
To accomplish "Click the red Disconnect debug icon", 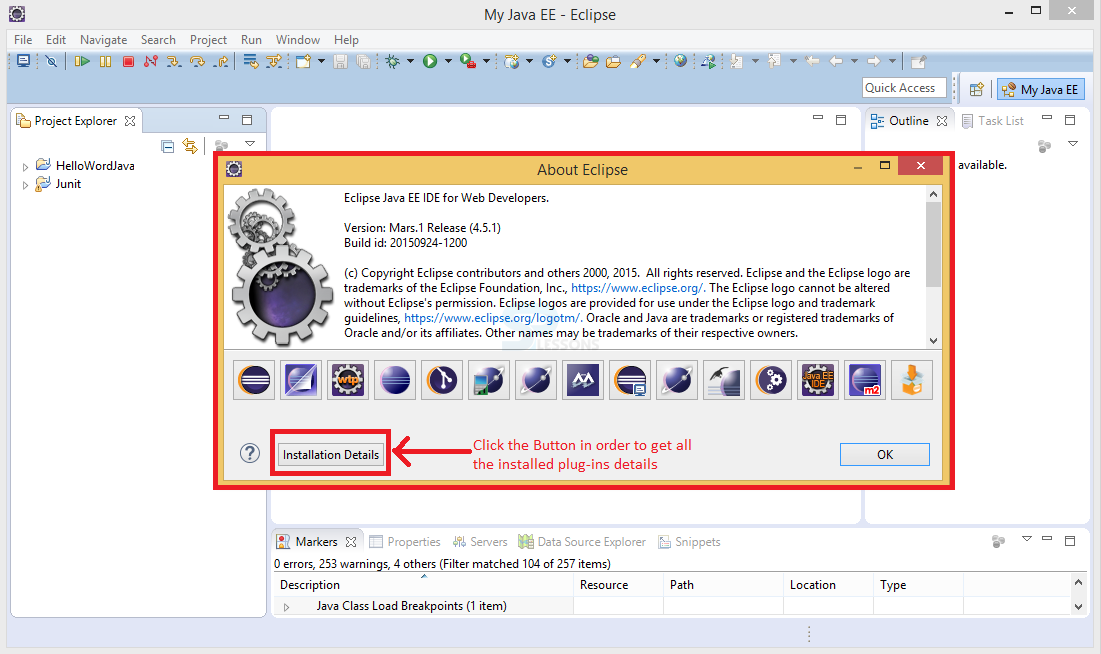I will 150,61.
